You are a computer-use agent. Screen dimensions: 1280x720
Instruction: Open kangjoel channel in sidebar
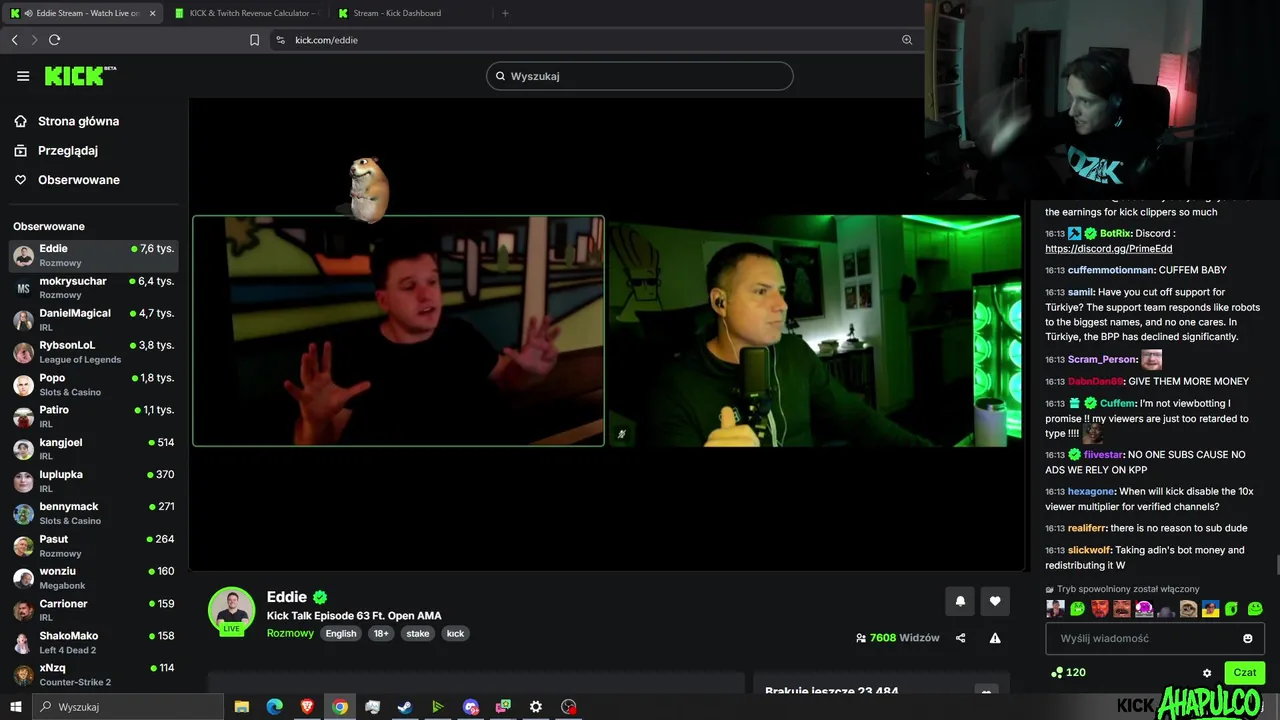(x=94, y=449)
